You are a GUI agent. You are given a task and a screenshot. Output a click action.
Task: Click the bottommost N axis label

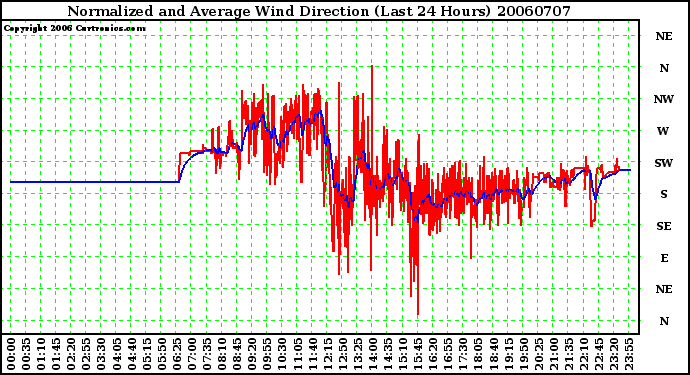click(664, 321)
